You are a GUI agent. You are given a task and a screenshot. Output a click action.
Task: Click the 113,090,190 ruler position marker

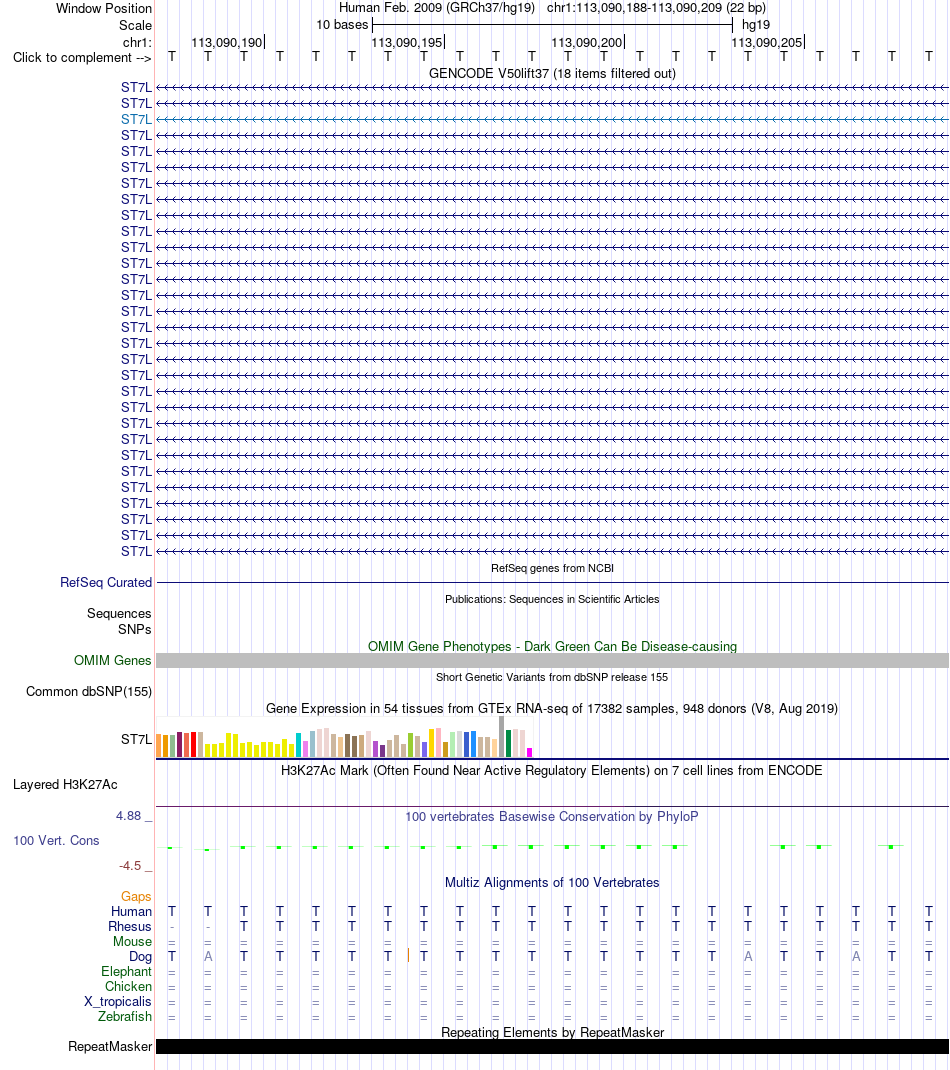pyautogui.click(x=227, y=42)
